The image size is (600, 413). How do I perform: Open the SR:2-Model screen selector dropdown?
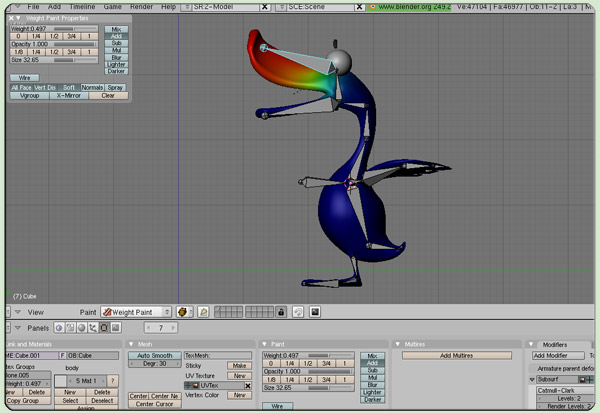point(186,7)
